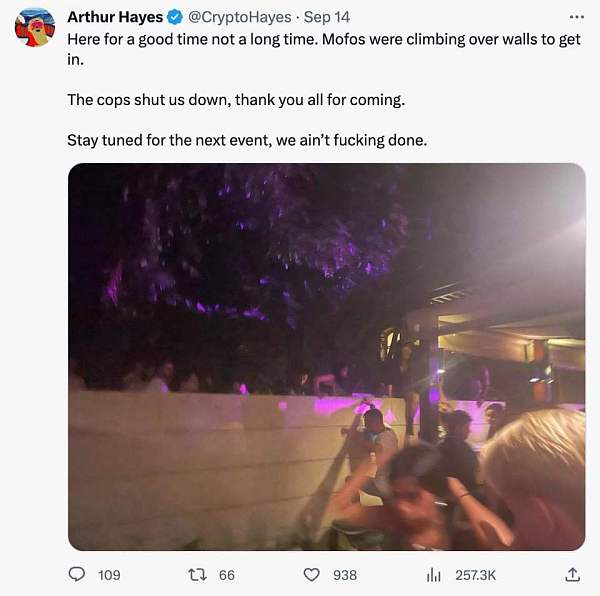Open the Arthur Hayes display name link
Image resolution: width=600 pixels, height=596 pixels.
tap(114, 17)
